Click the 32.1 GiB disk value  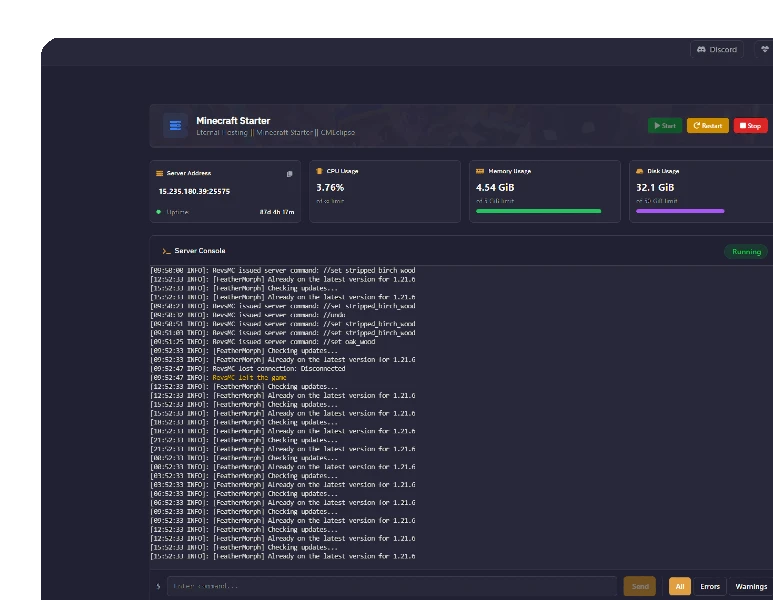(655, 187)
